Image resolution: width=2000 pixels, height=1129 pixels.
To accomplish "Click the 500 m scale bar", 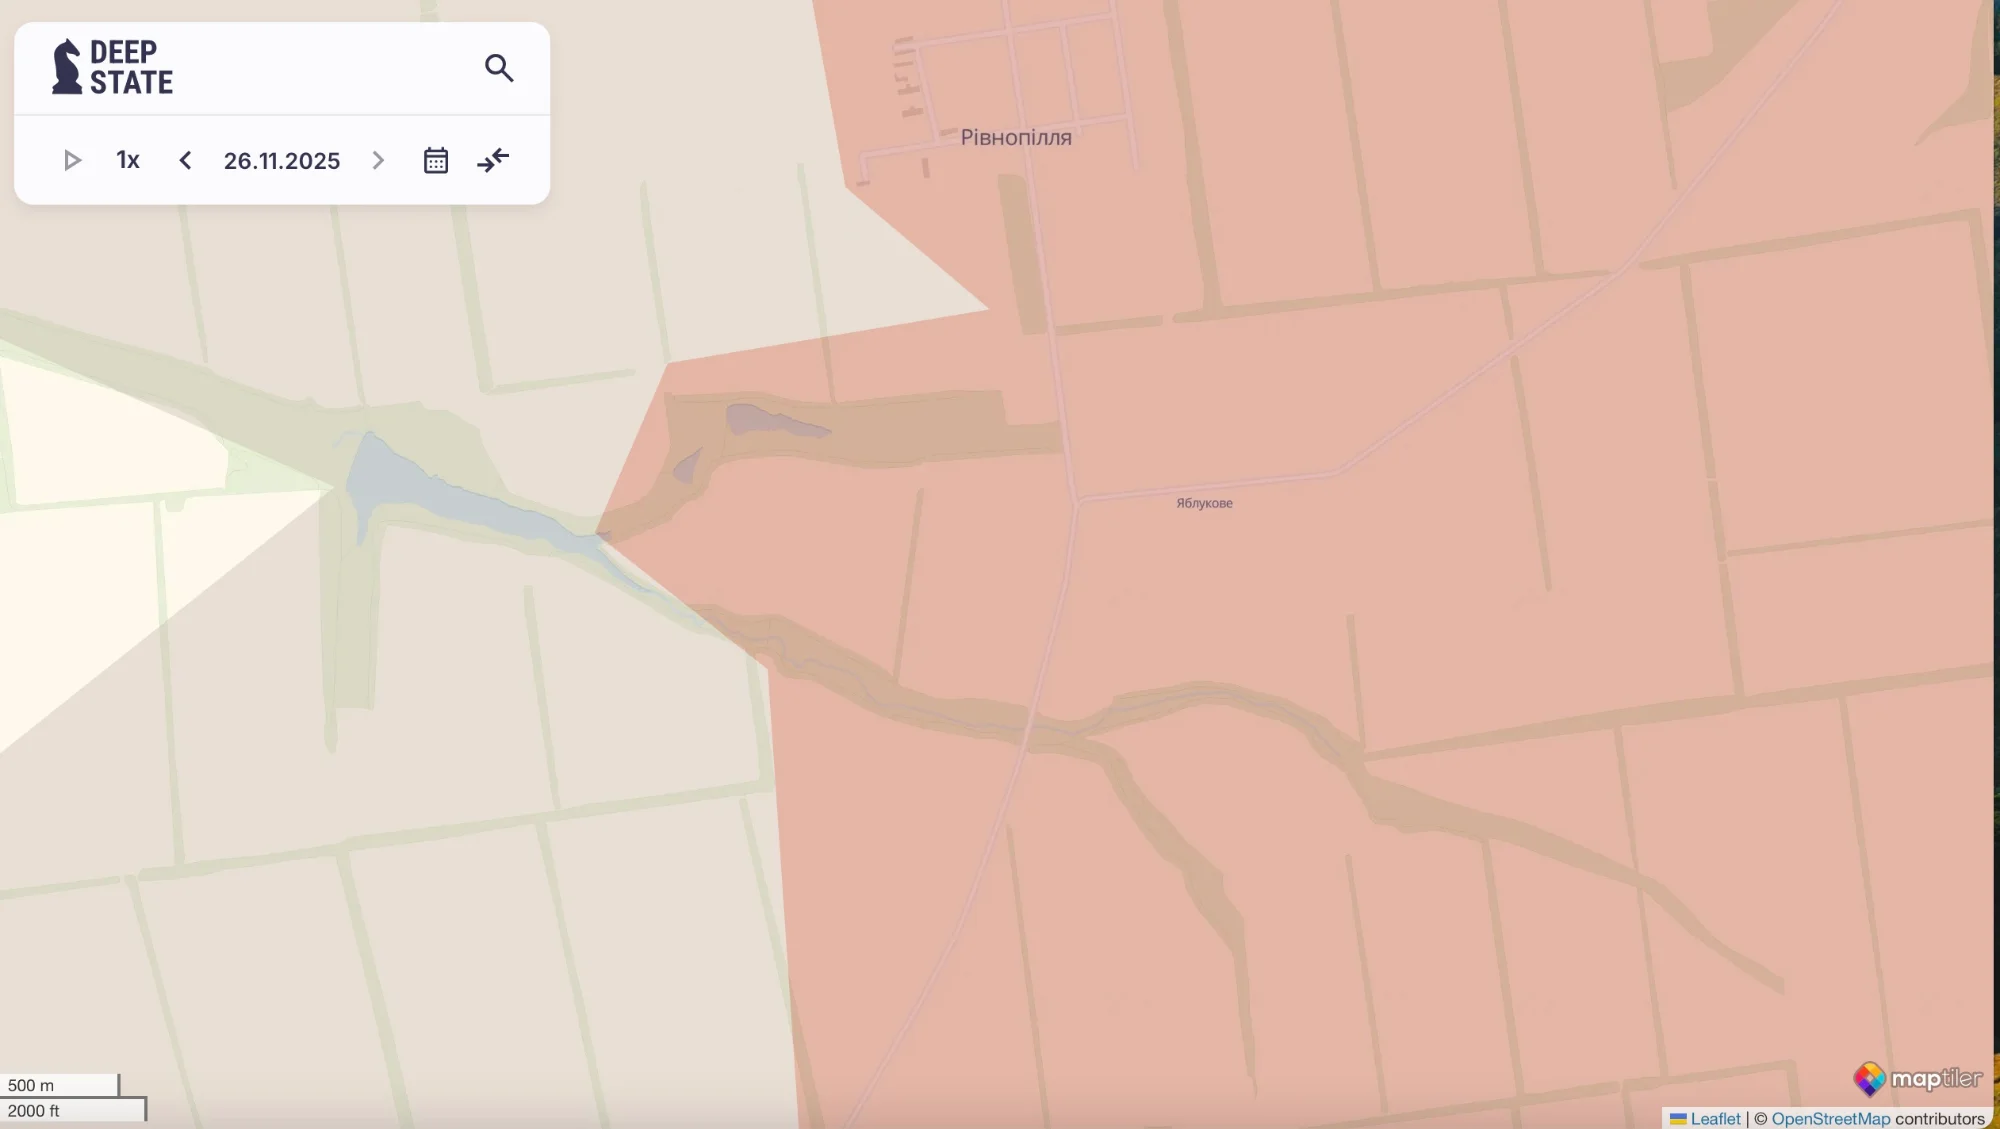I will [59, 1085].
